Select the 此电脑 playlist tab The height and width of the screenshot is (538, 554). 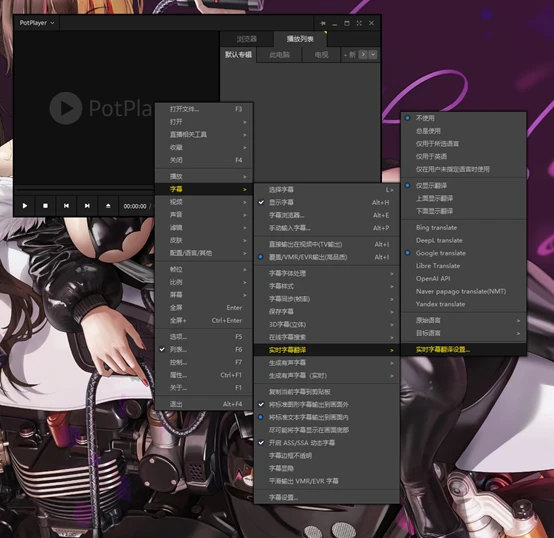tap(279, 55)
